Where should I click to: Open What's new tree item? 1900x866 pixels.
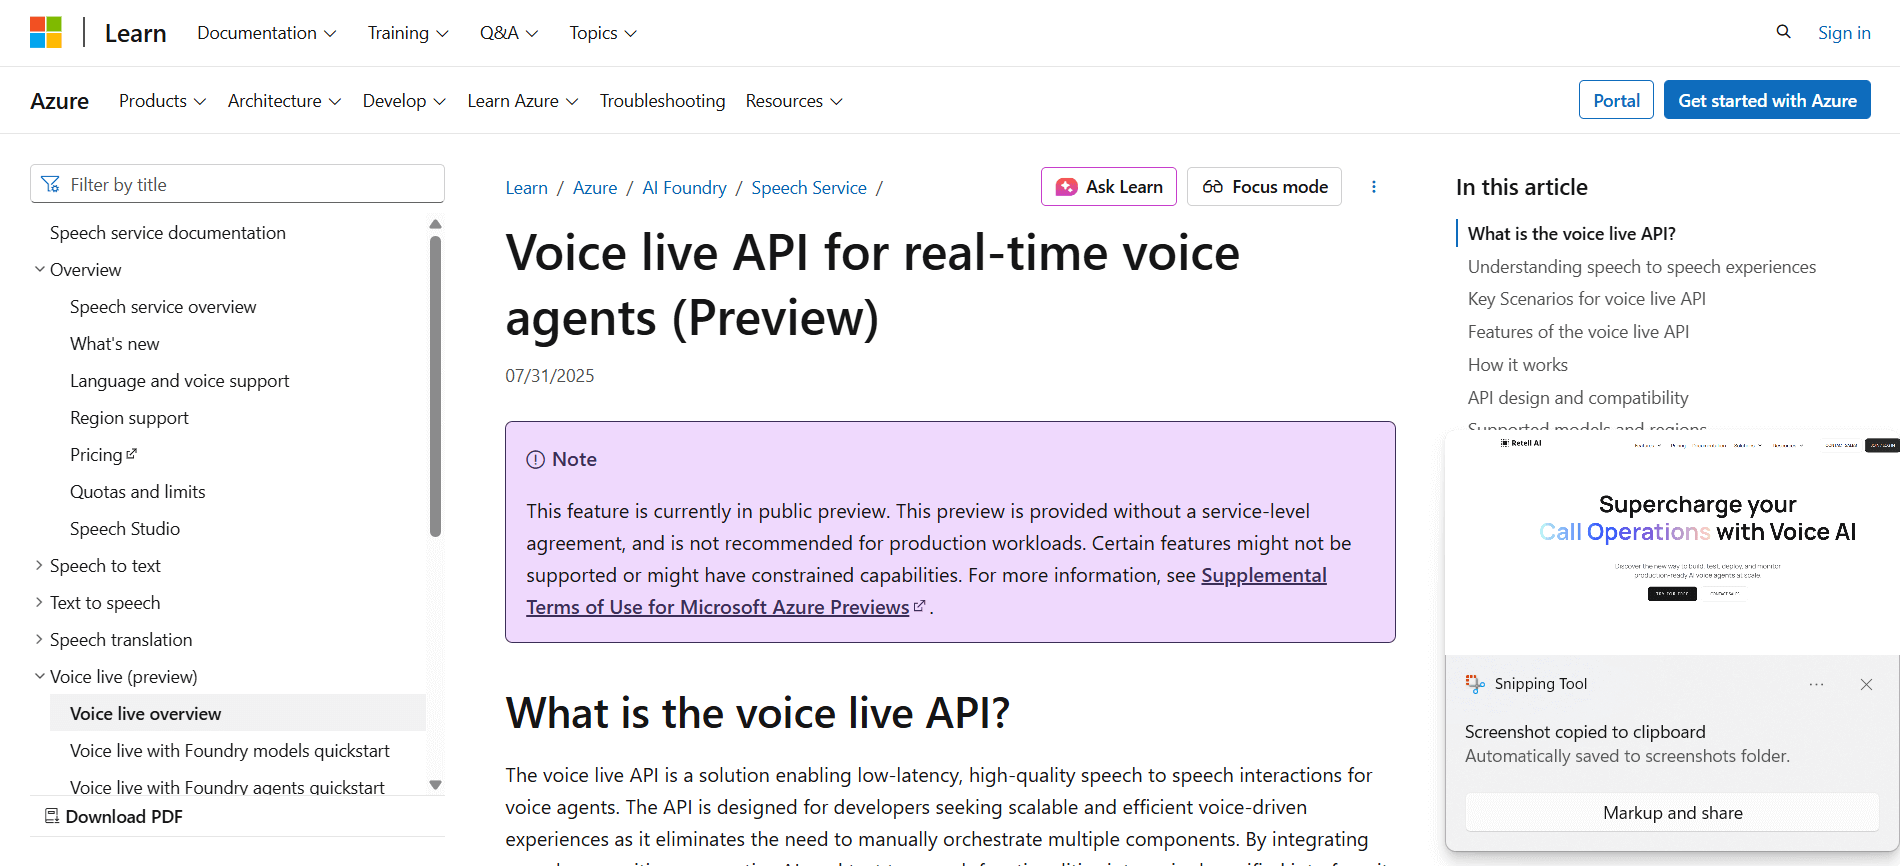coord(115,343)
